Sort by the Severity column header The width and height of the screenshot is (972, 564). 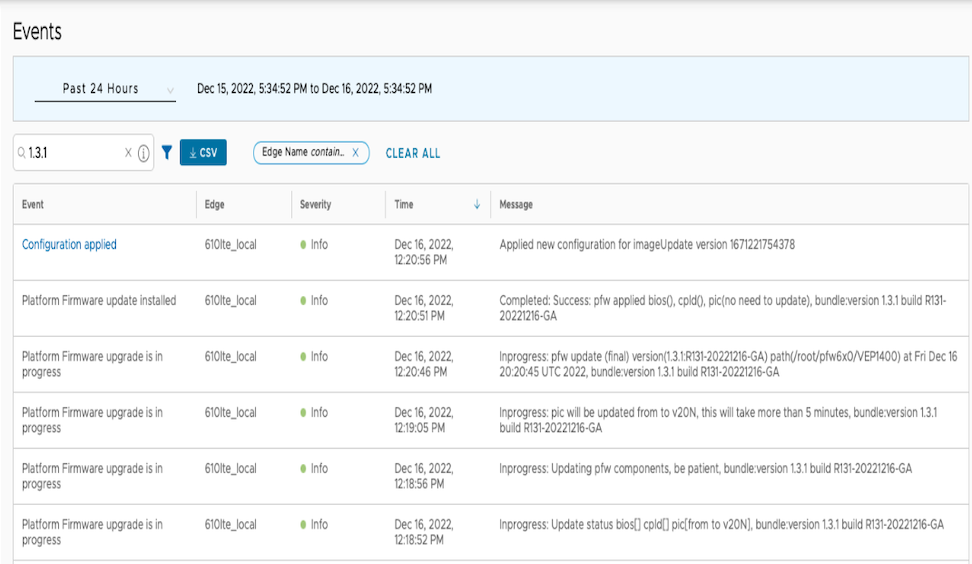coord(315,204)
